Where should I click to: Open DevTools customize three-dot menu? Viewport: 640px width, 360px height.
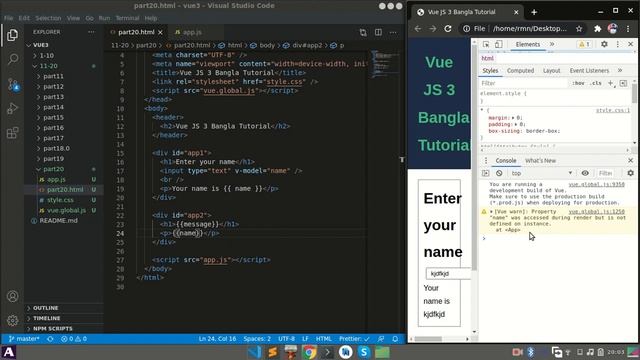(x=618, y=44)
